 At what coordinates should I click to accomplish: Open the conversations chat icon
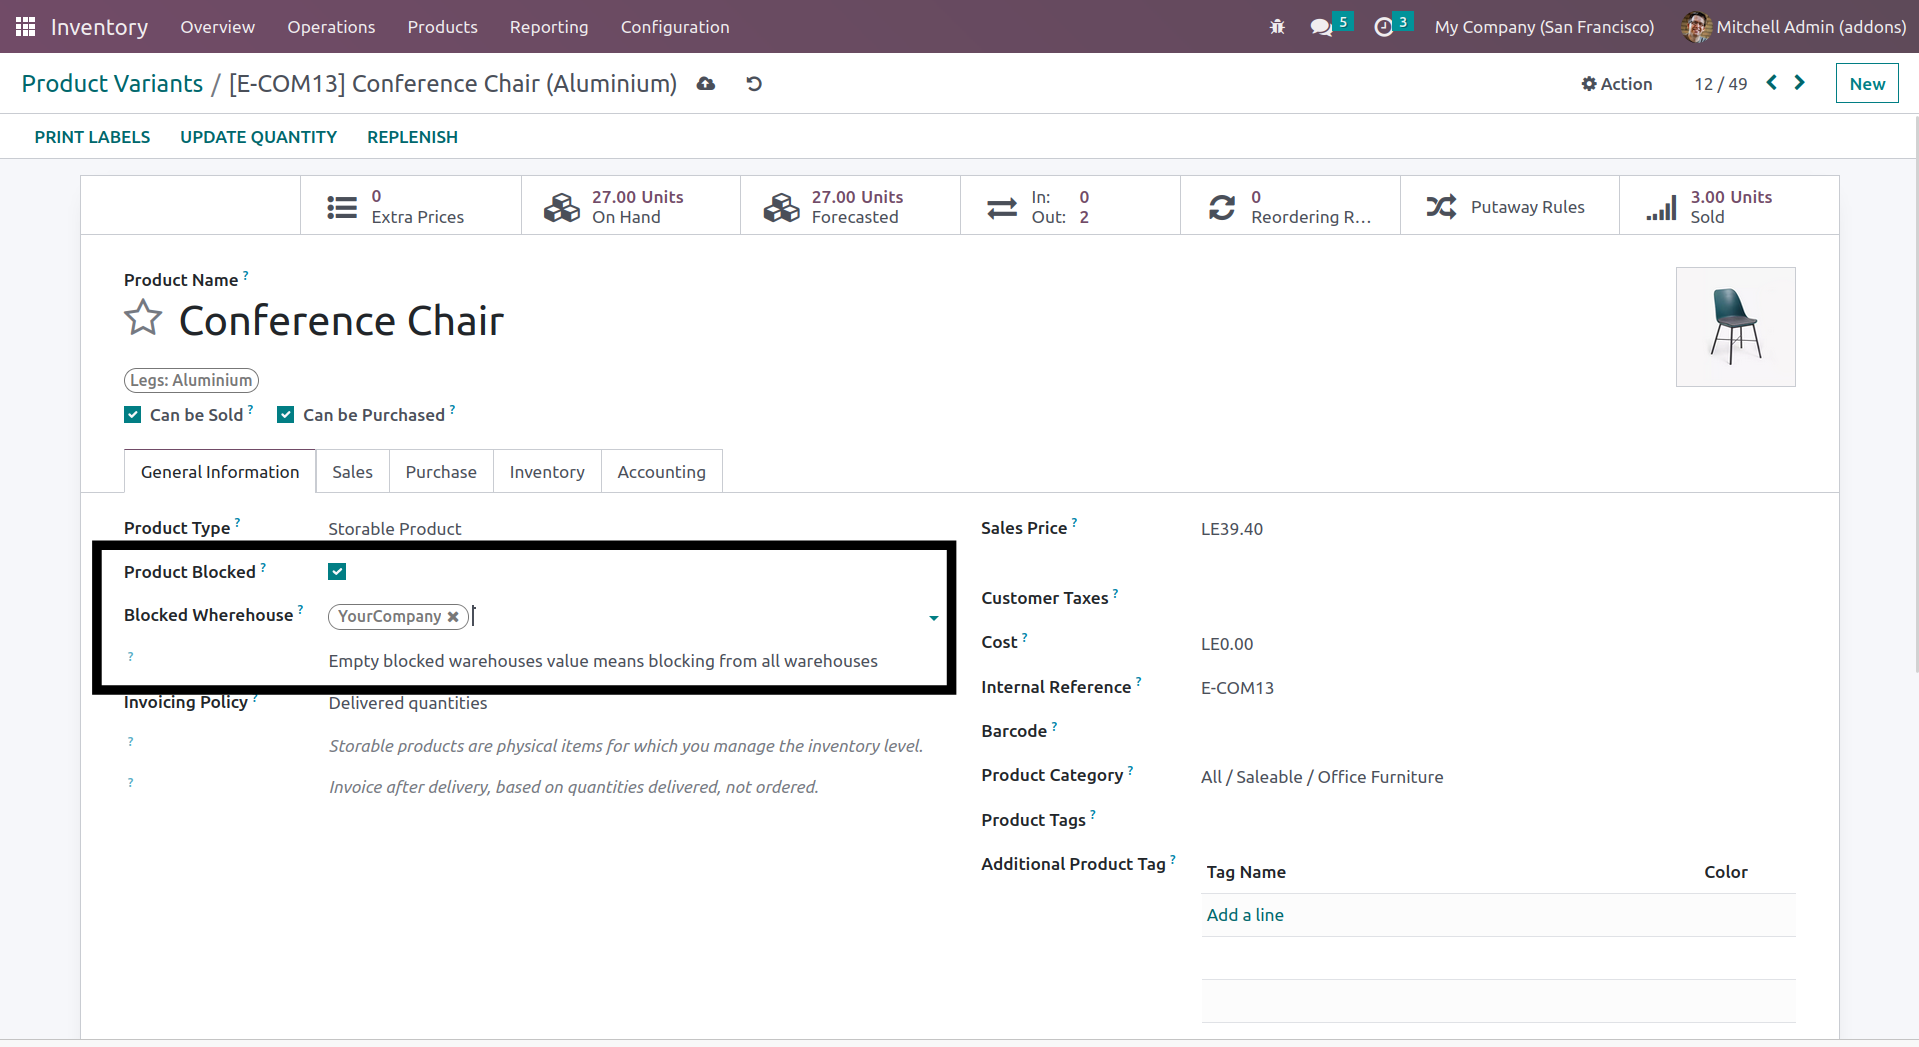(1321, 27)
